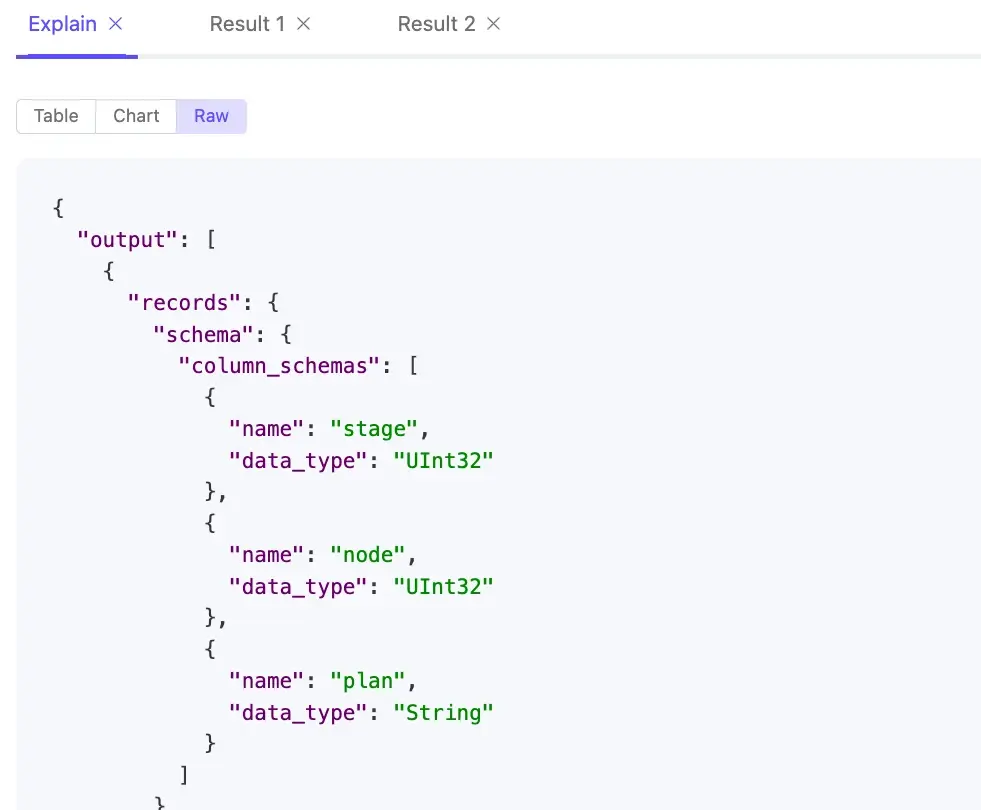The image size is (981, 810).
Task: Click the "stage" string value
Action: [x=374, y=429]
